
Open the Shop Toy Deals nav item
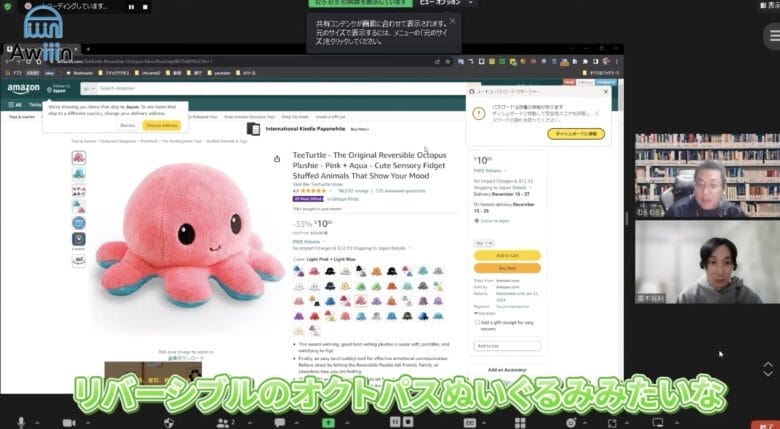295,117
